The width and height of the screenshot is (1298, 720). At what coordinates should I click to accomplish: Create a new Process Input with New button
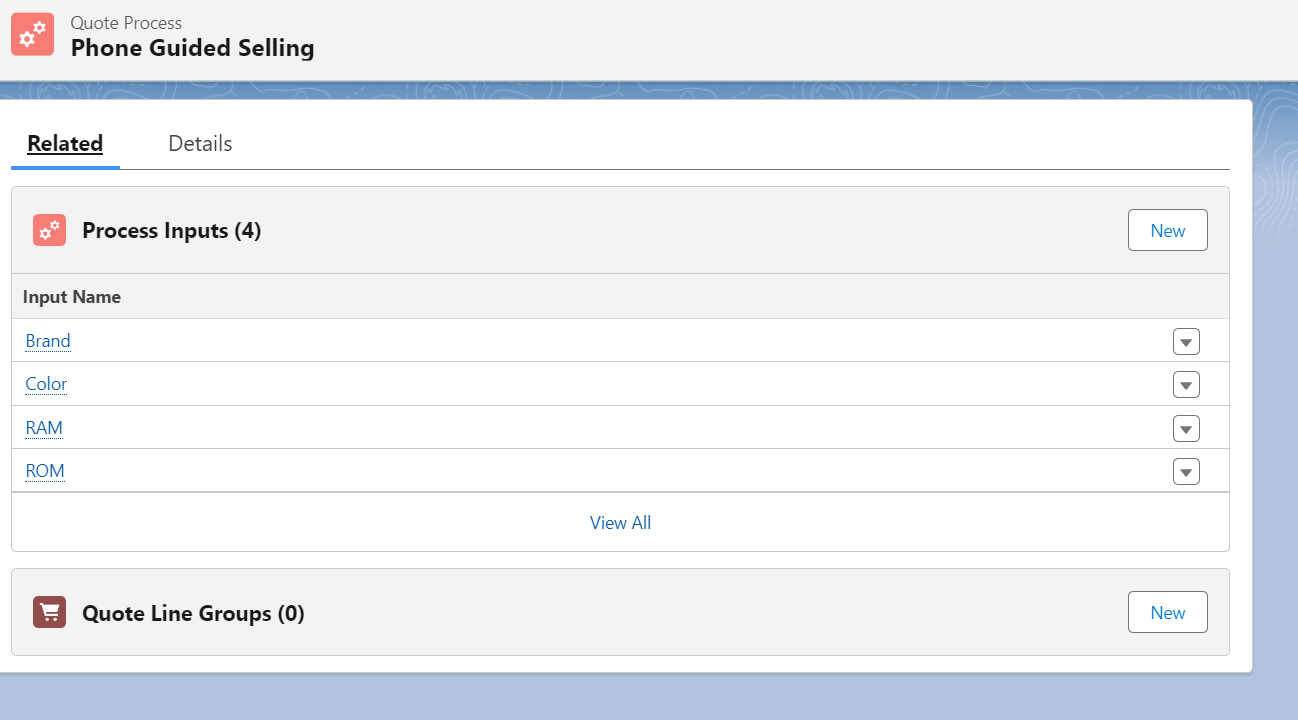click(1167, 230)
